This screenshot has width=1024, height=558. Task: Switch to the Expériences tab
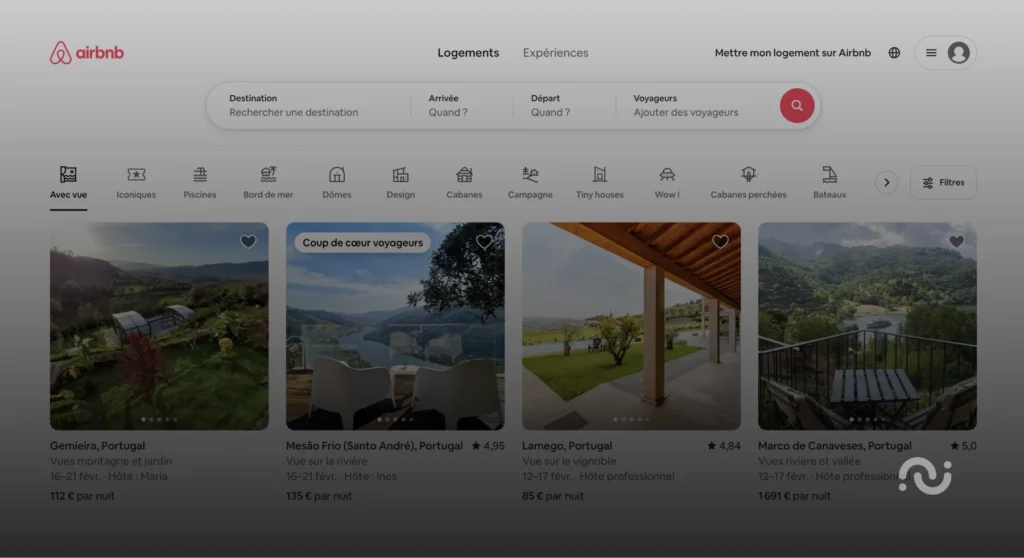click(x=556, y=53)
